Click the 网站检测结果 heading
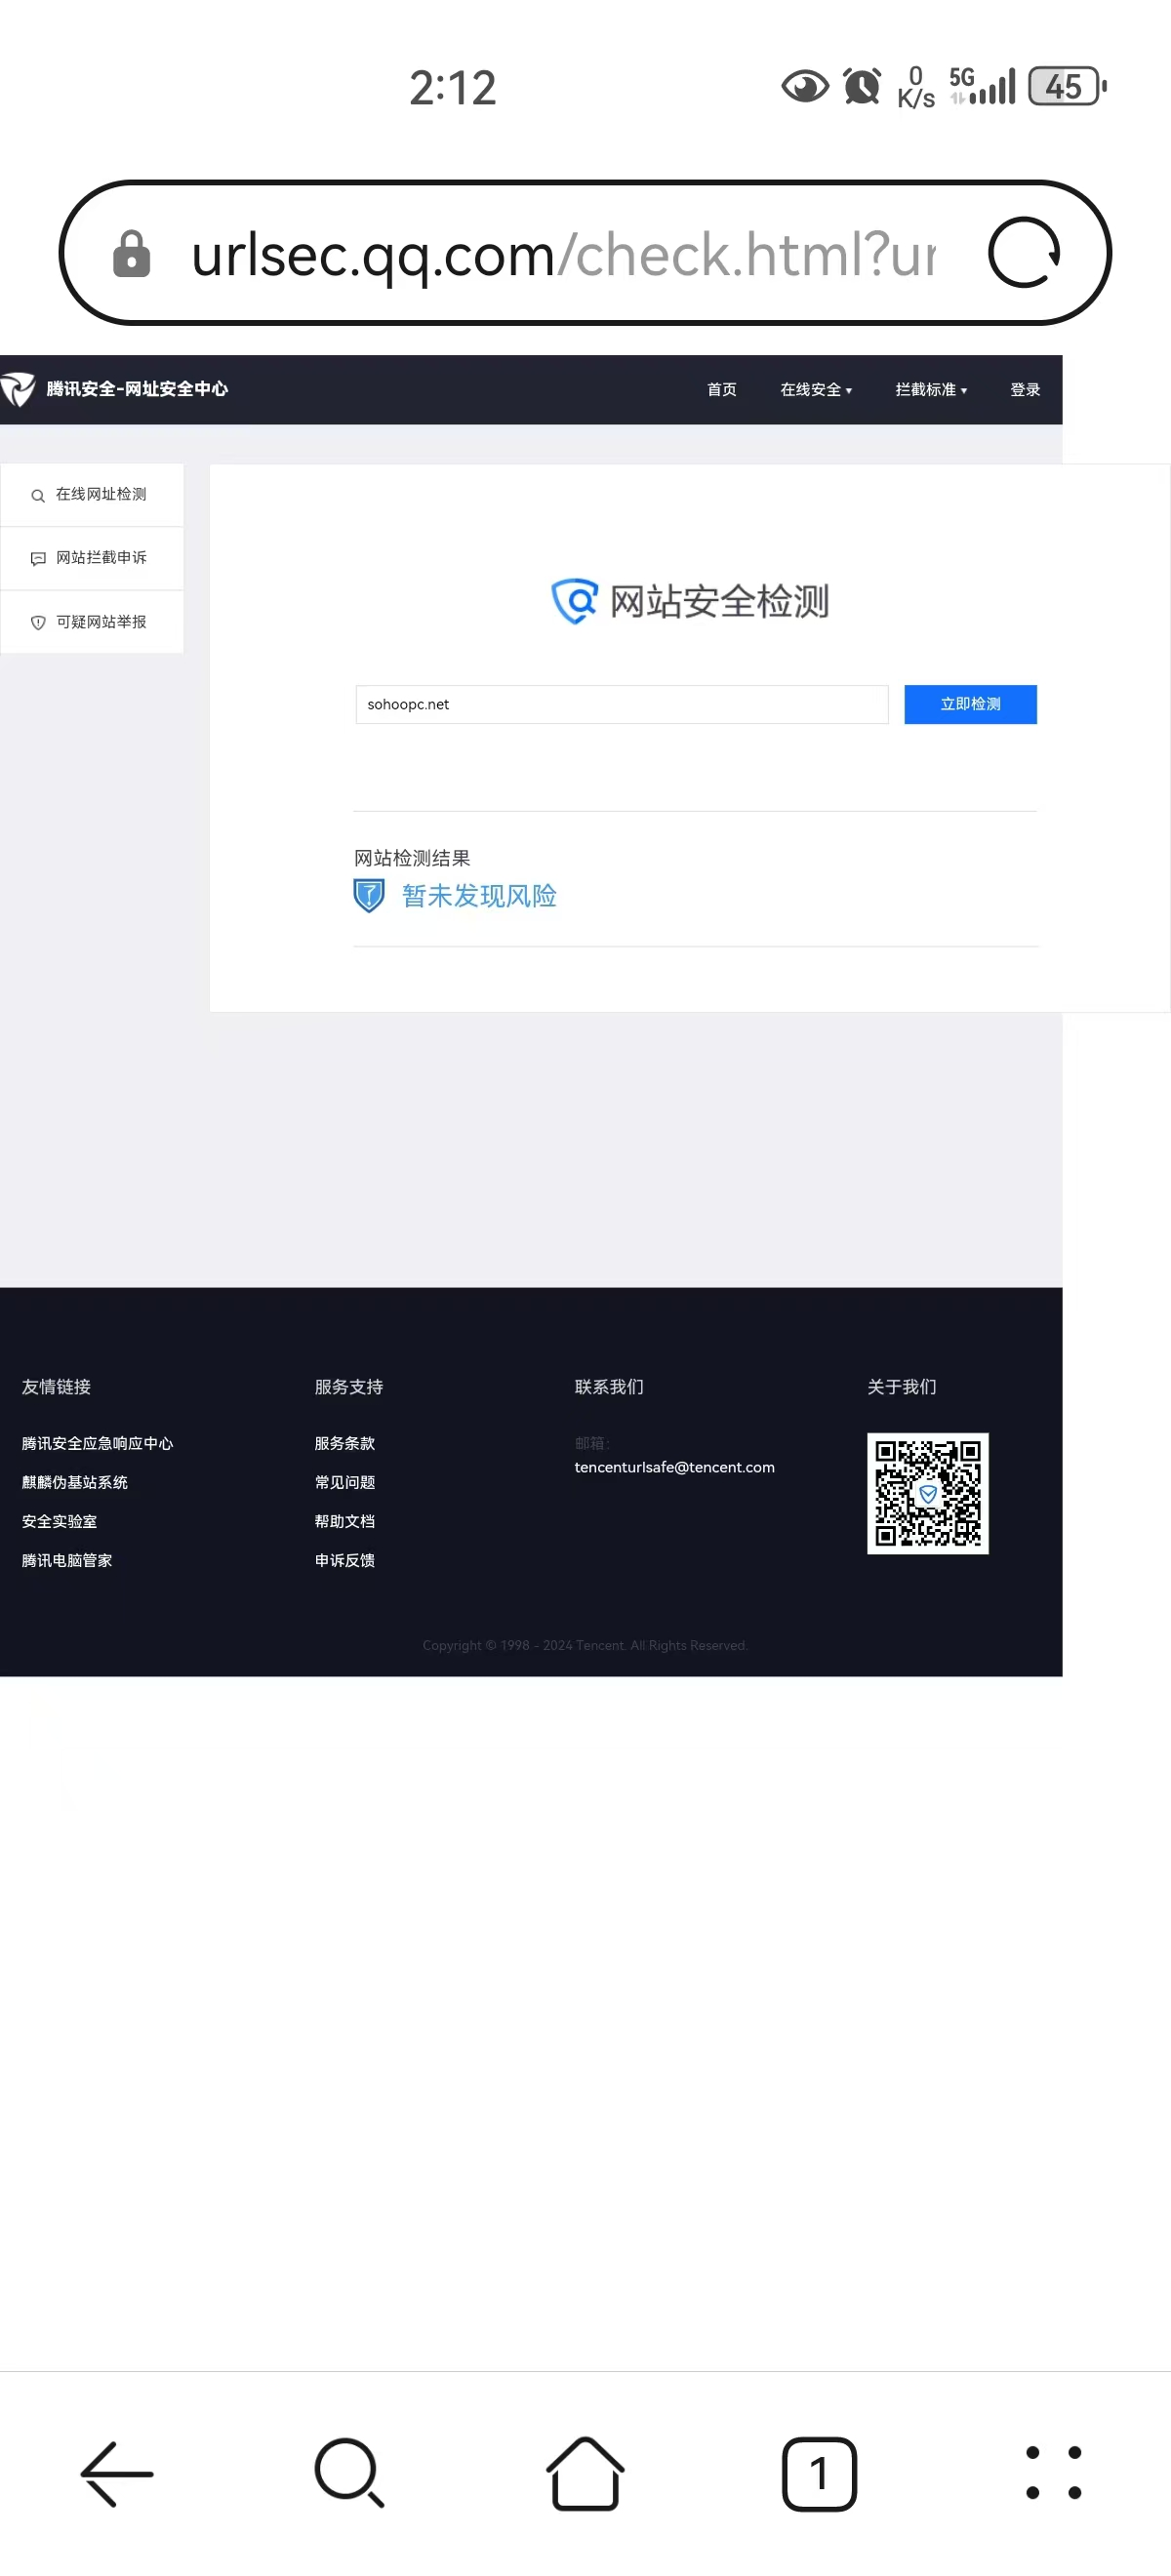The image size is (1171, 2576). 412,858
